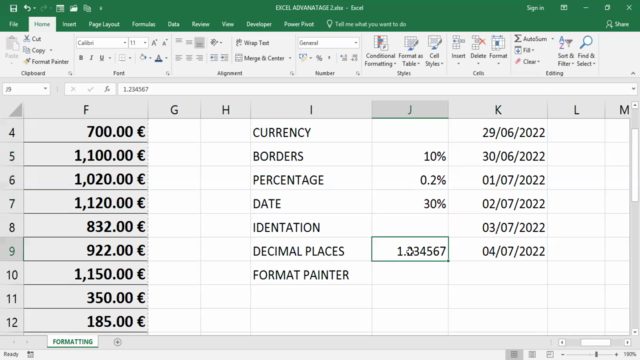Toggle bottom align
The image size is (640, 360).
coord(199,42)
